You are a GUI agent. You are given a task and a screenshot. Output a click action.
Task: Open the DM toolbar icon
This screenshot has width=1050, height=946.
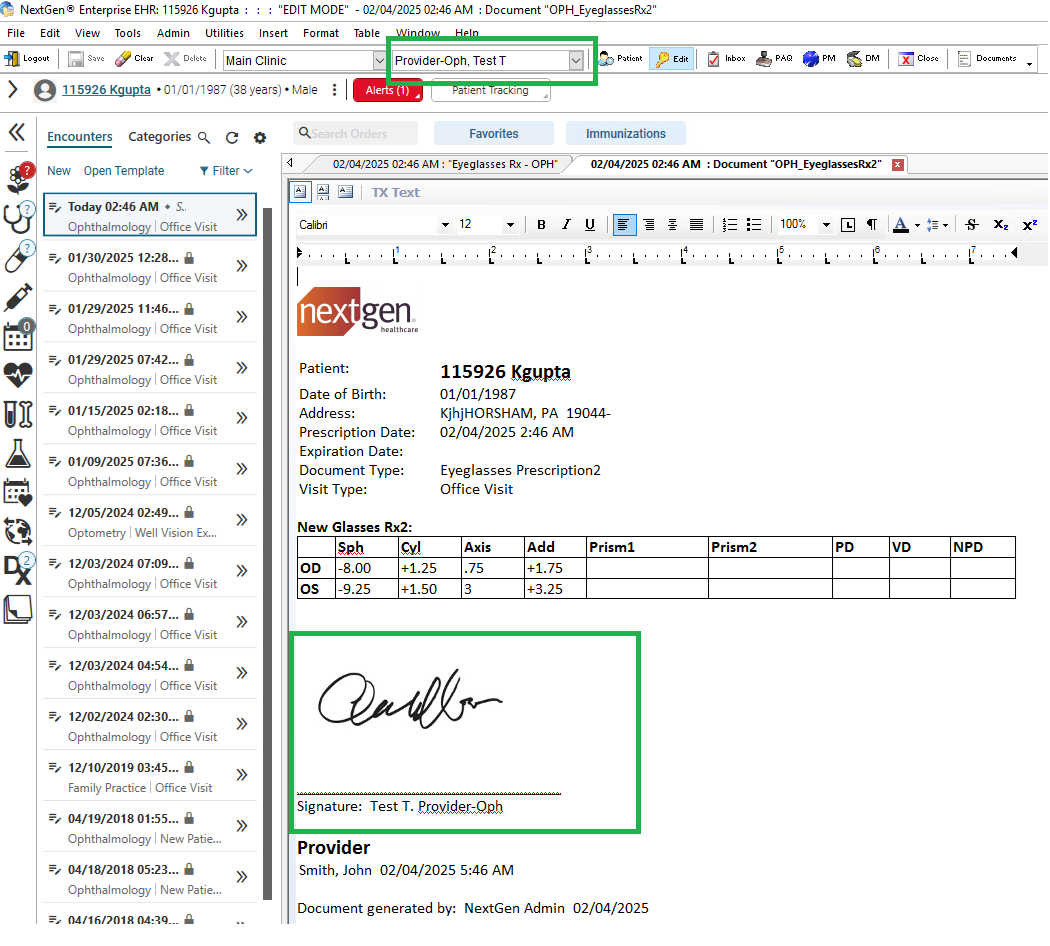[863, 59]
